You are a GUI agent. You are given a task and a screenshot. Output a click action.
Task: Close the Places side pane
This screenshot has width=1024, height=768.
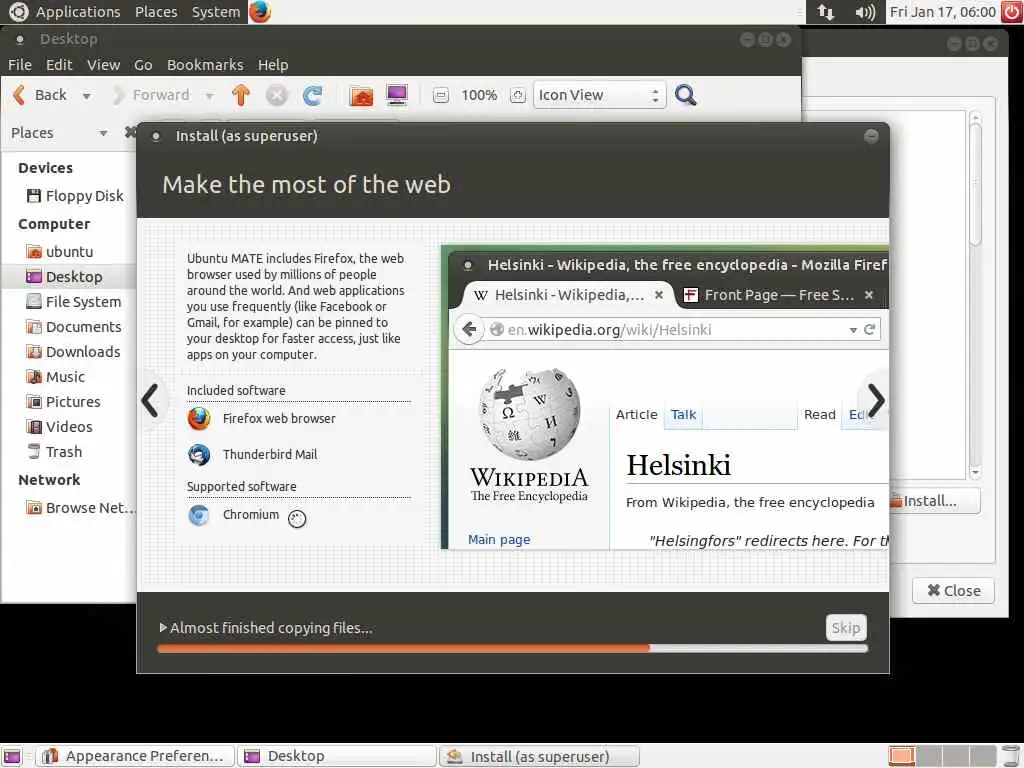(130, 133)
